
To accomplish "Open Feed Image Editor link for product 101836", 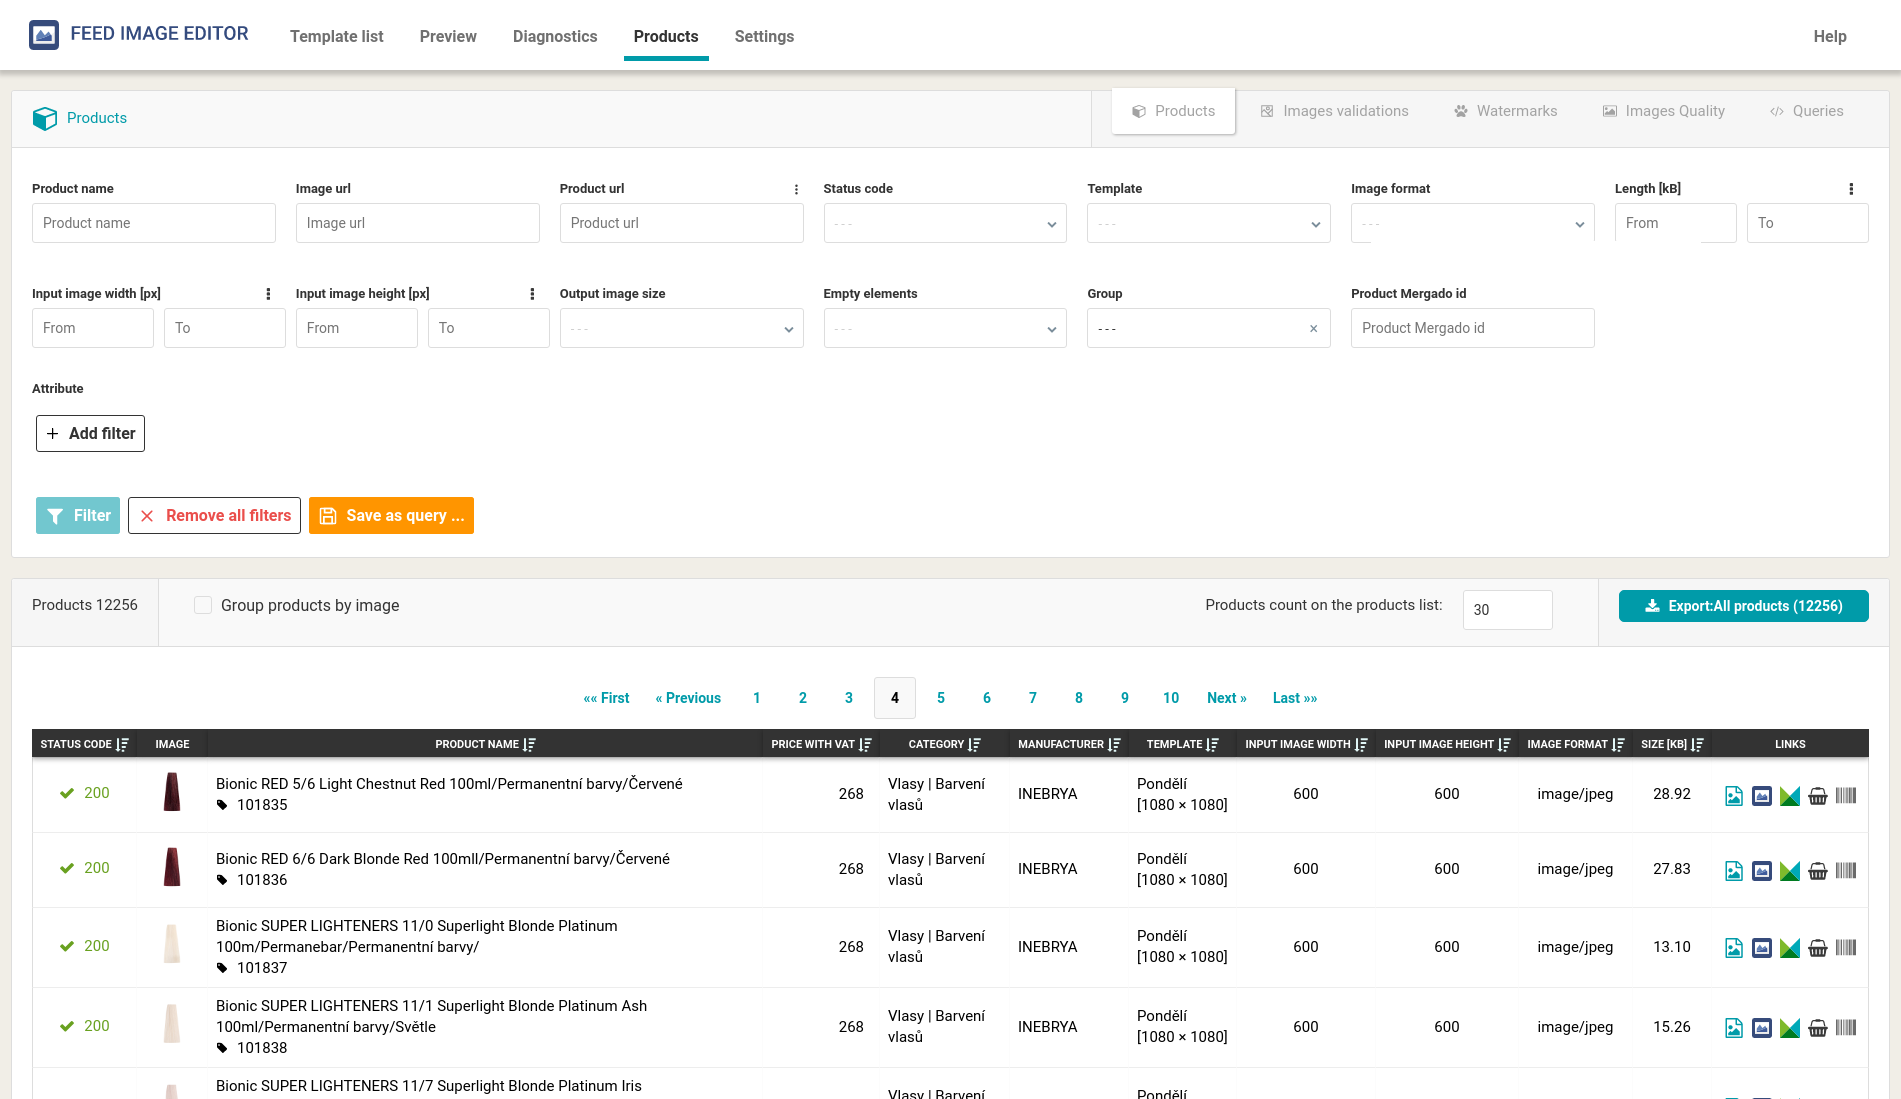I will [1762, 871].
